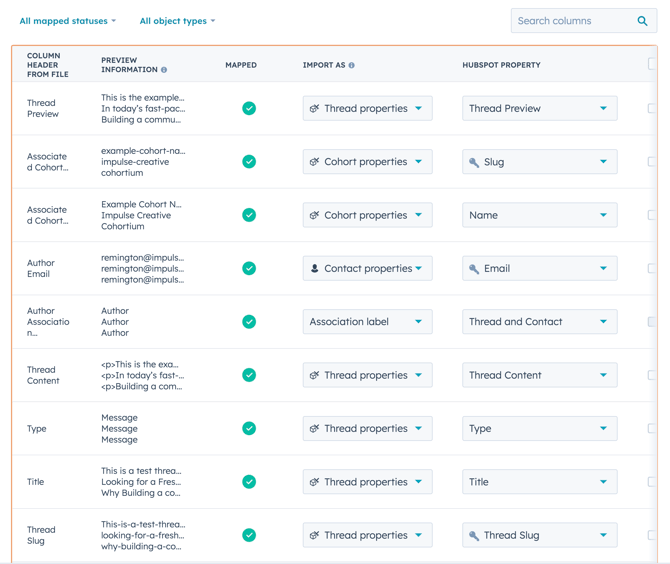Expand the Slug HubSpot property dropdown
This screenshot has width=670, height=564.
539,162
